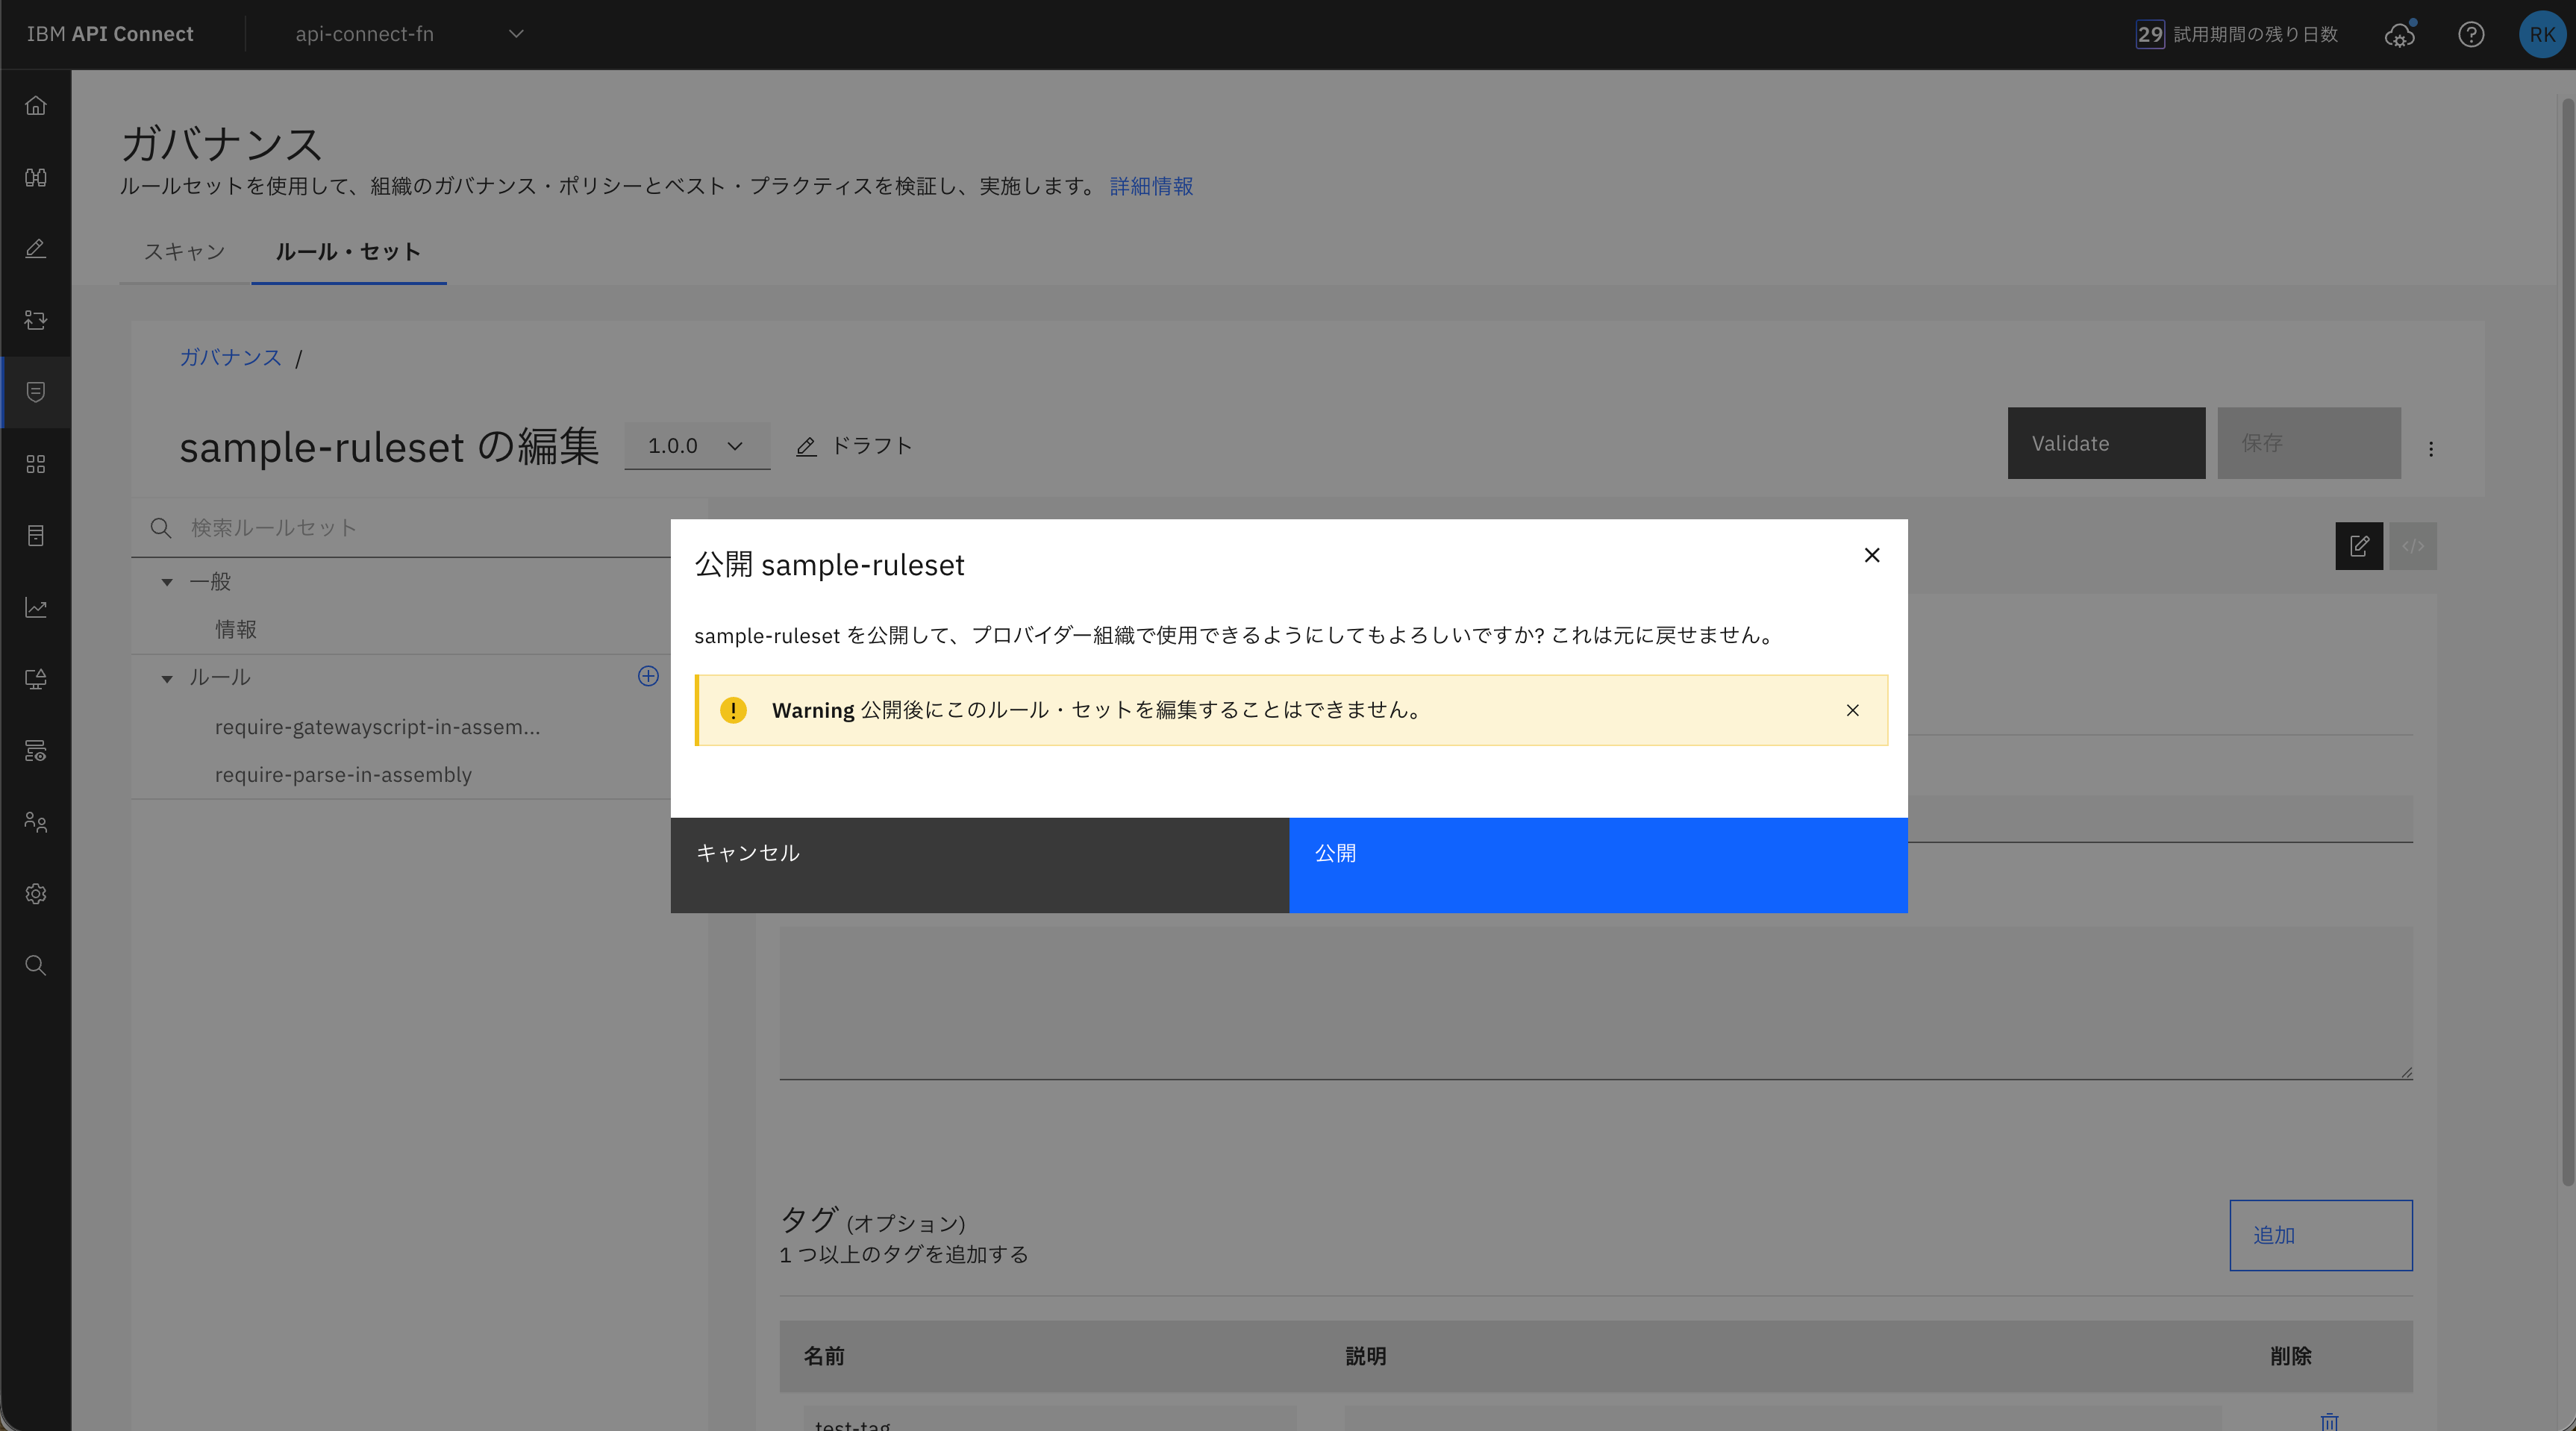This screenshot has height=1431, width=2576.
Task: Open the Governance shield icon in sidebar
Action: click(36, 392)
